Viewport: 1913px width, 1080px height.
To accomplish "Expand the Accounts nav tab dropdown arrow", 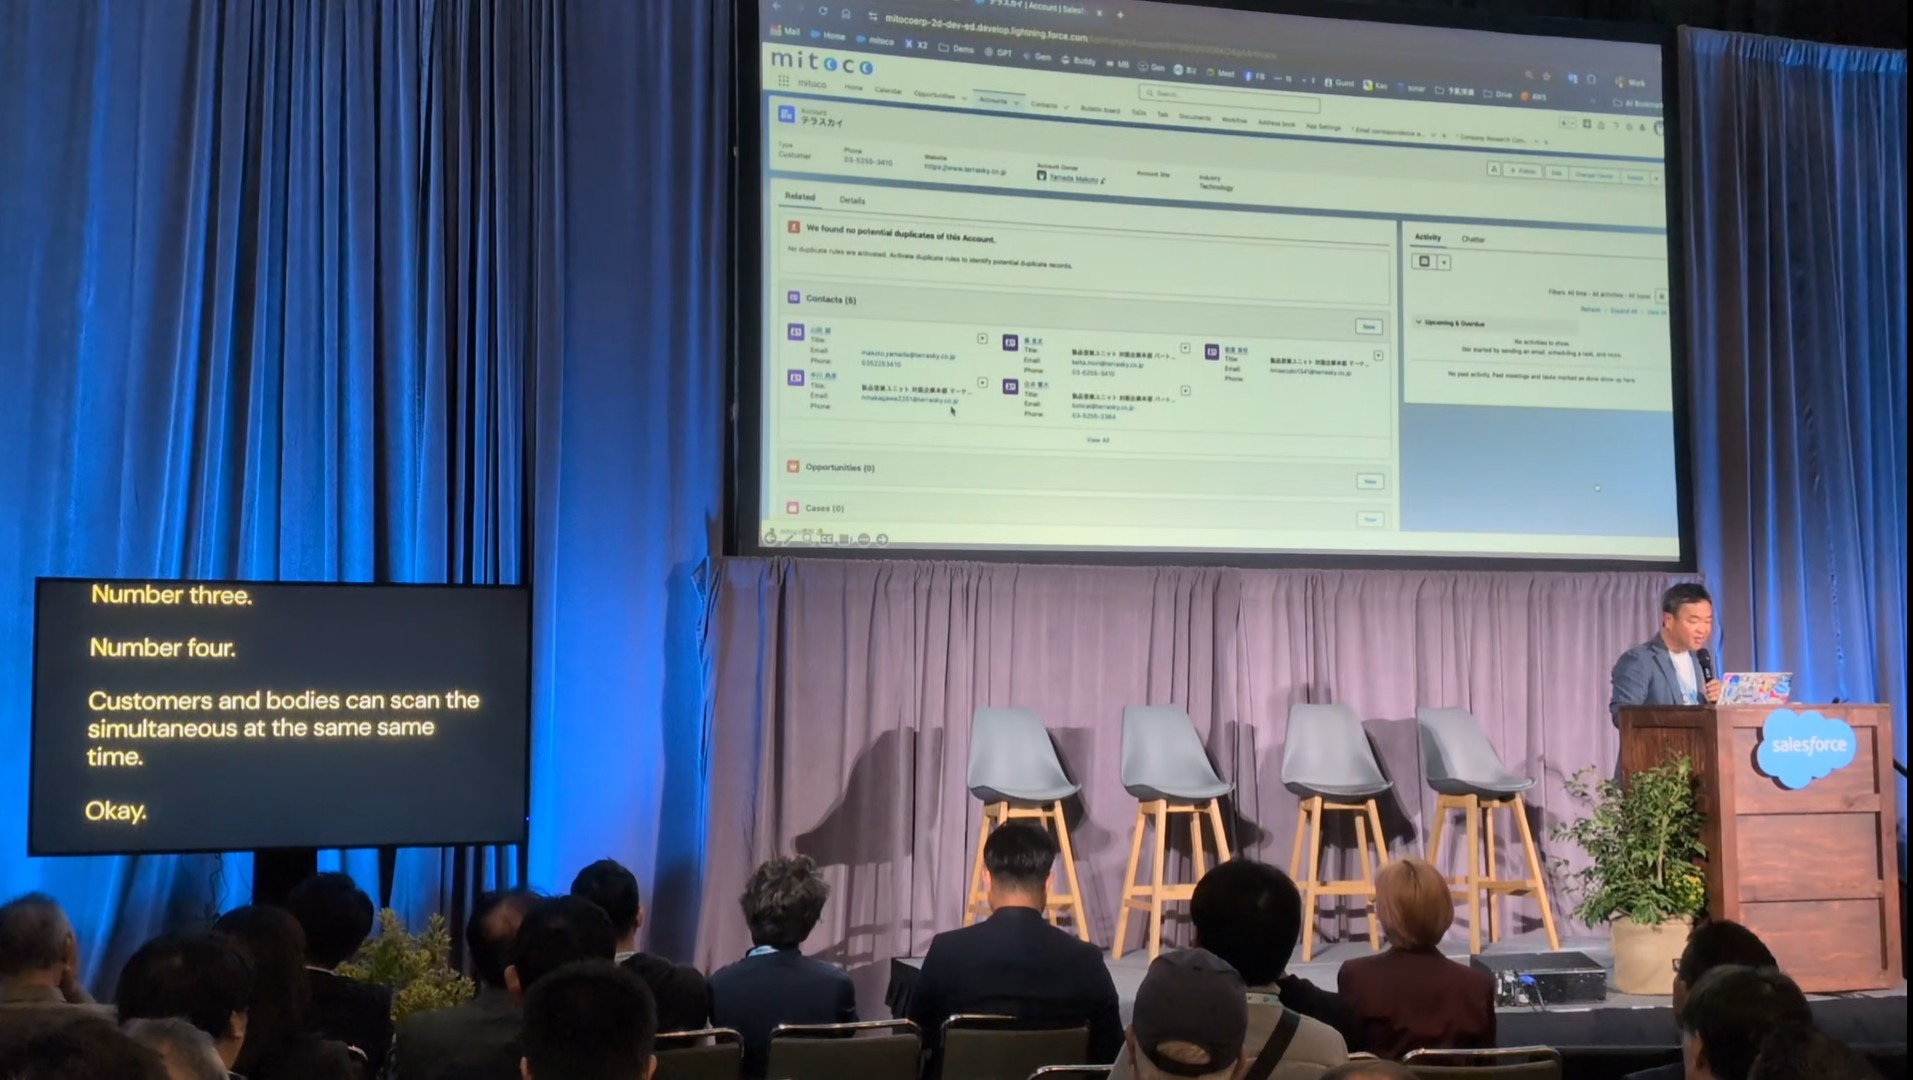I will tap(1016, 102).
